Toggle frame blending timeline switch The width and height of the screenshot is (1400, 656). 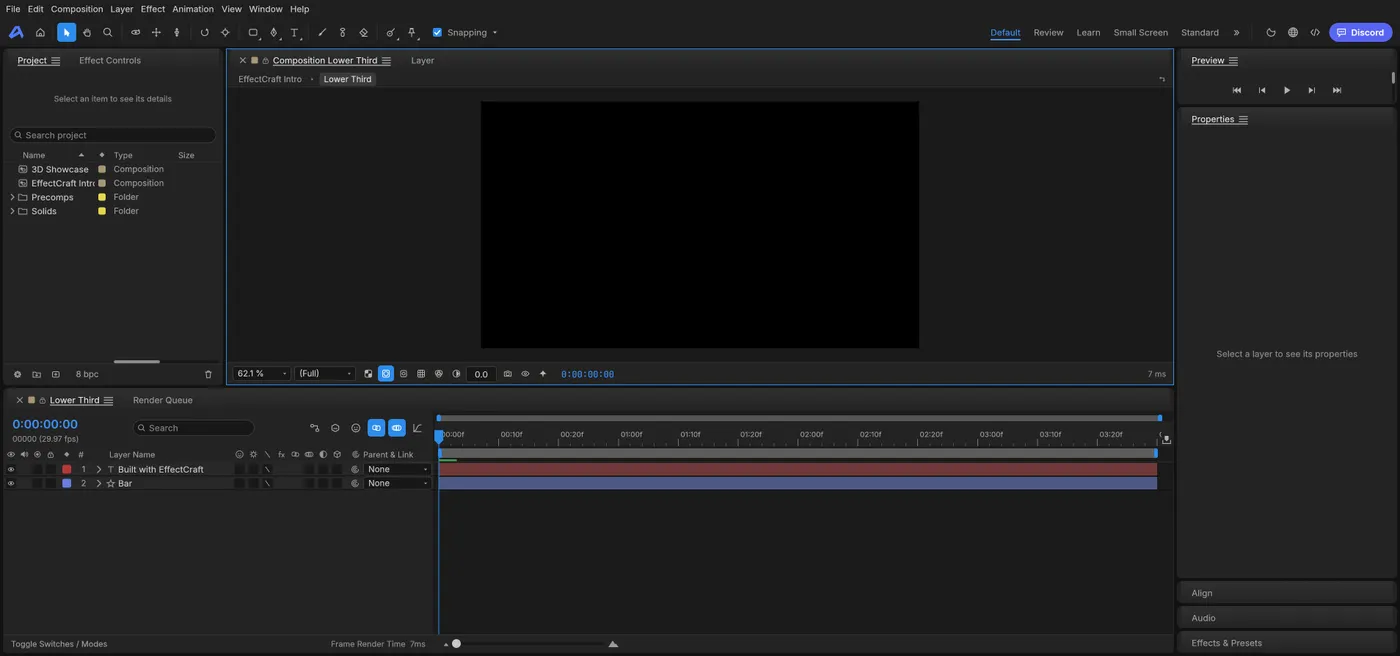(x=376, y=428)
